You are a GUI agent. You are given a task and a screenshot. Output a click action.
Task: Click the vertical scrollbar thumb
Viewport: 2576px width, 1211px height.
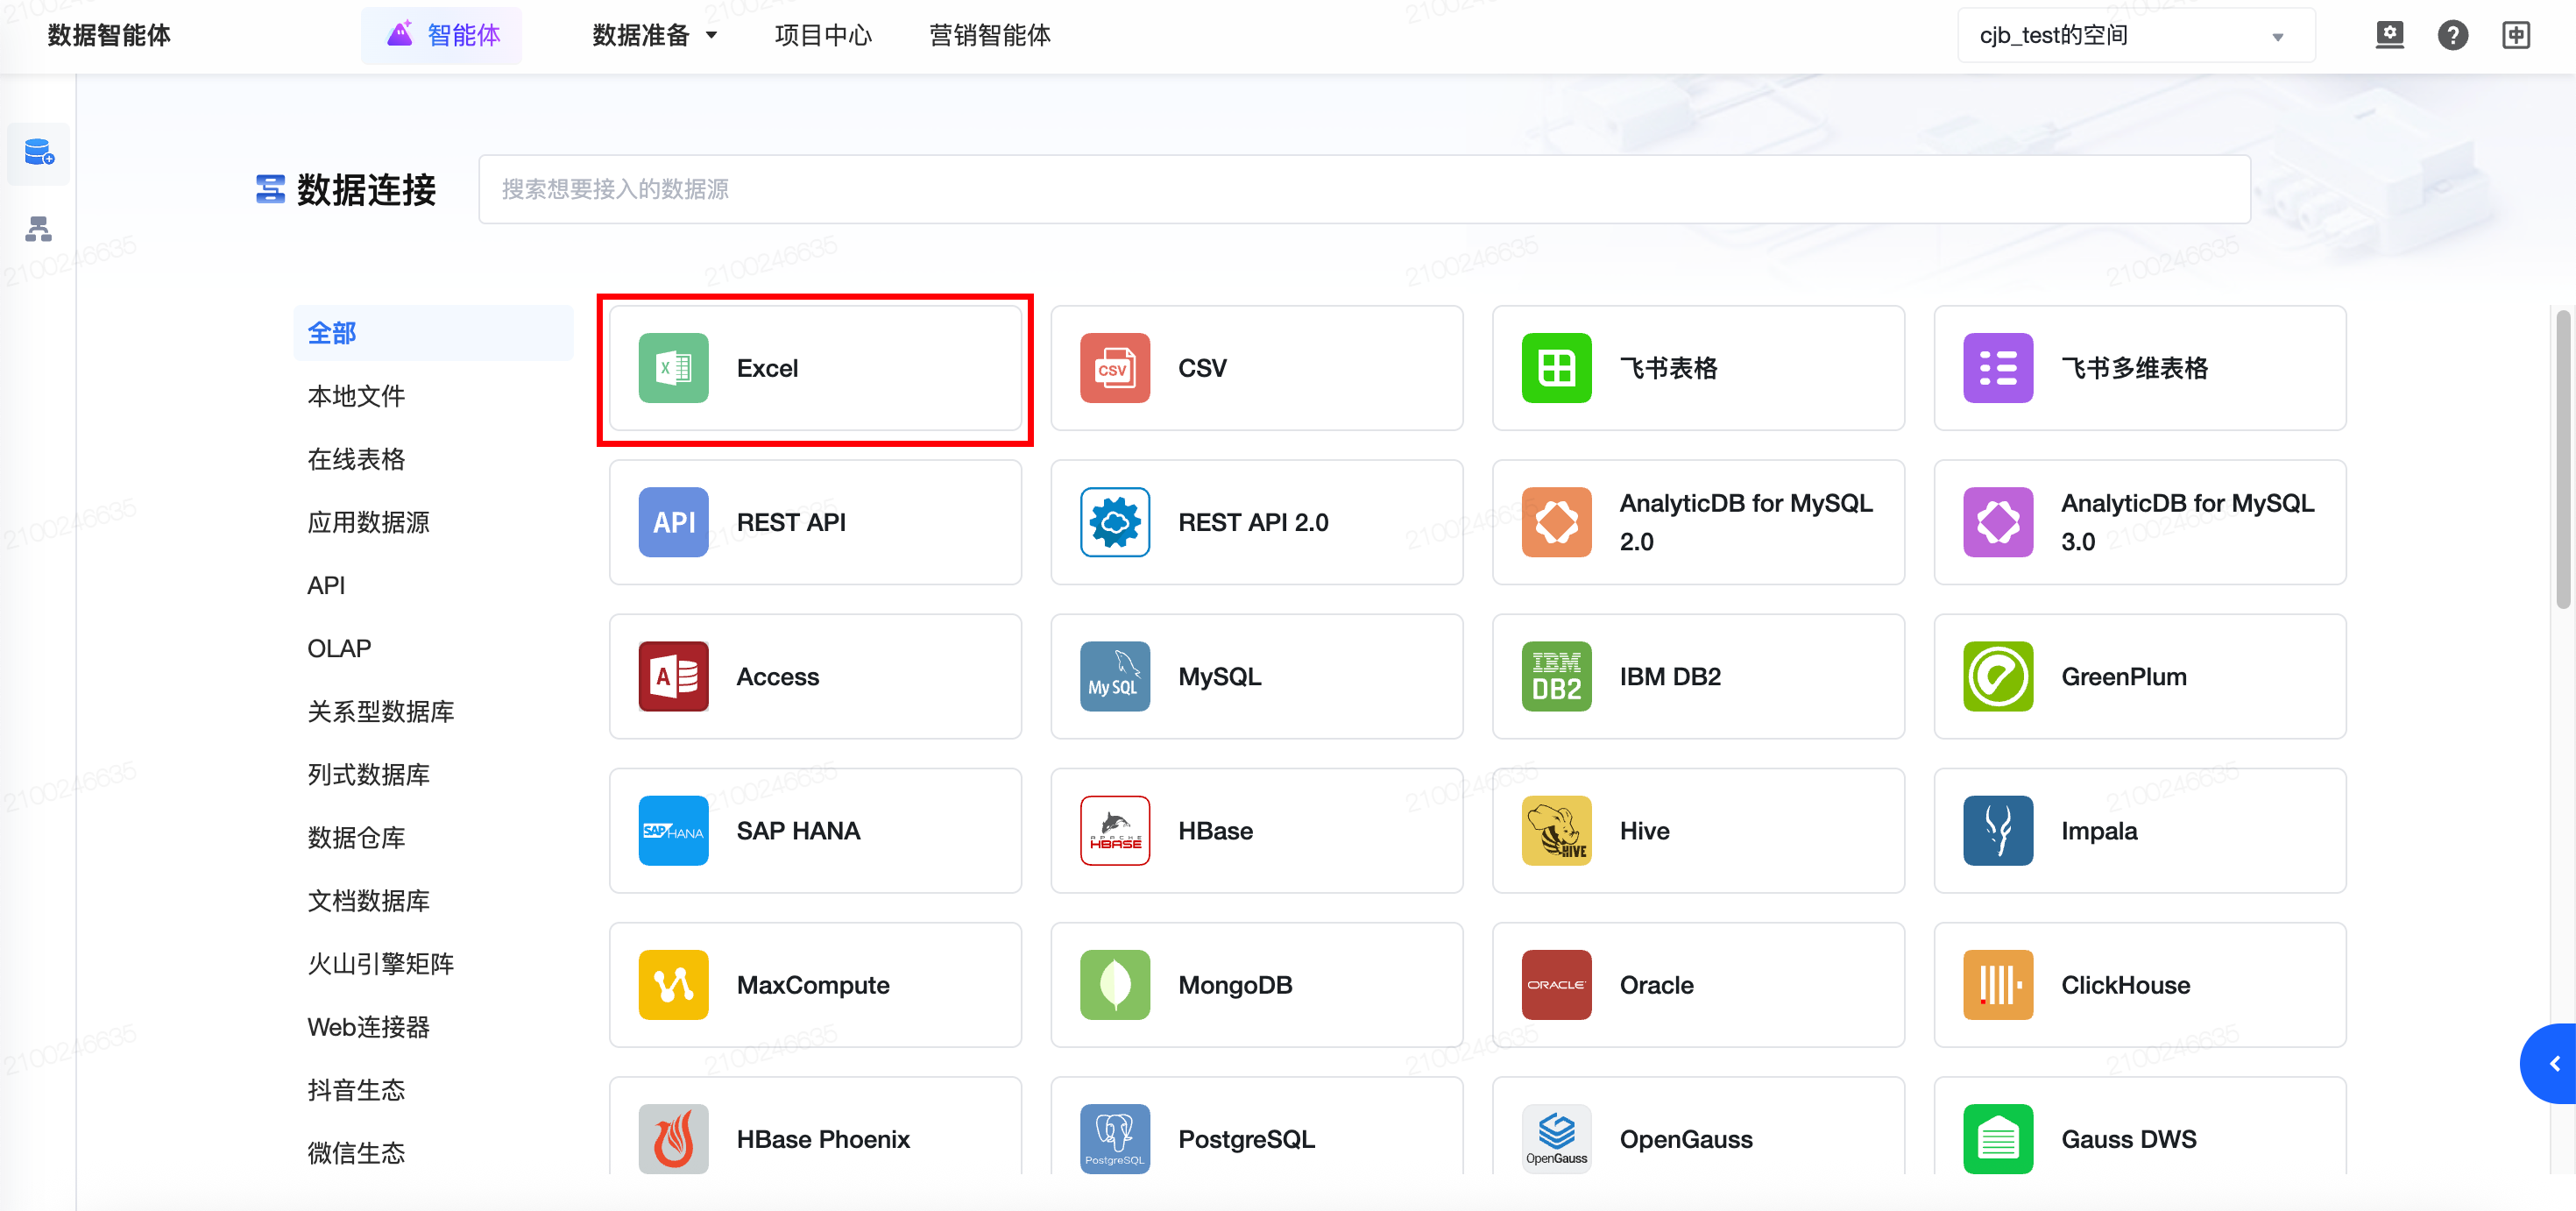click(2563, 460)
